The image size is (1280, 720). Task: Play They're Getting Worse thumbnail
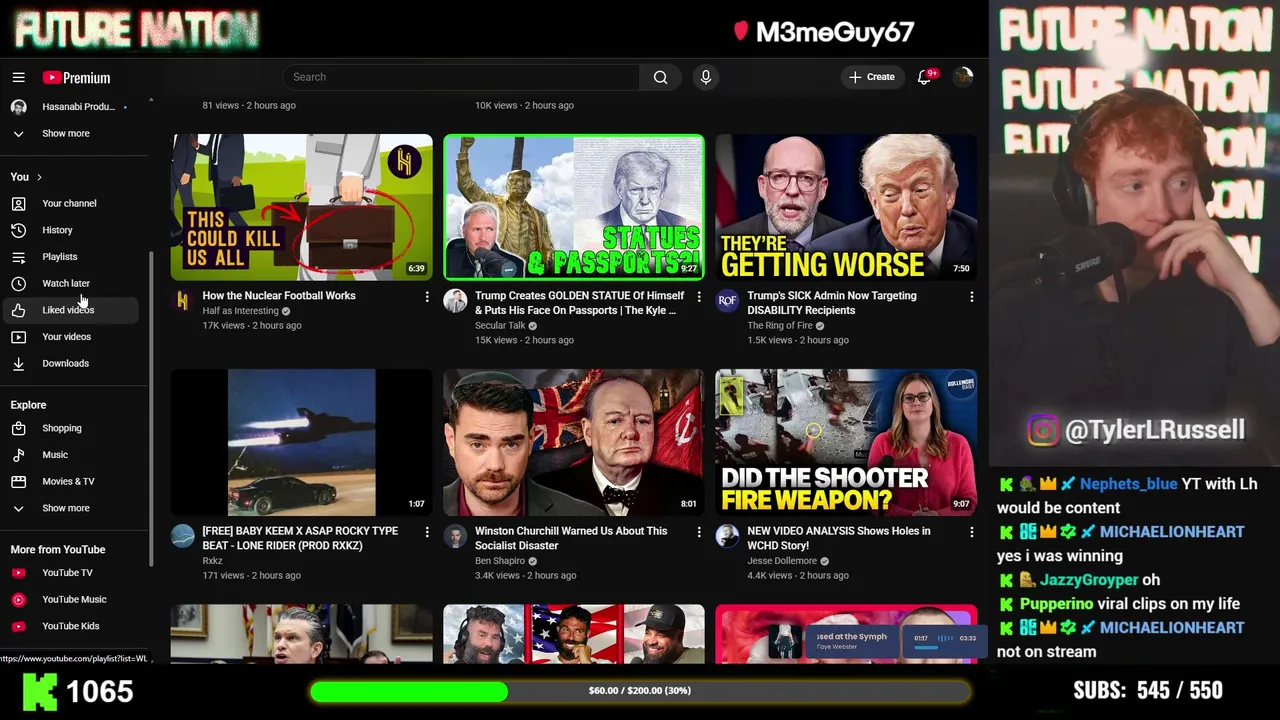(846, 207)
